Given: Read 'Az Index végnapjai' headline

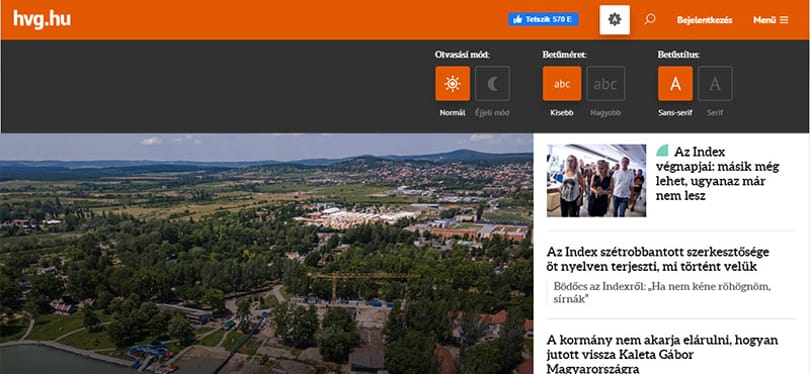Looking at the screenshot, I should point(718,174).
